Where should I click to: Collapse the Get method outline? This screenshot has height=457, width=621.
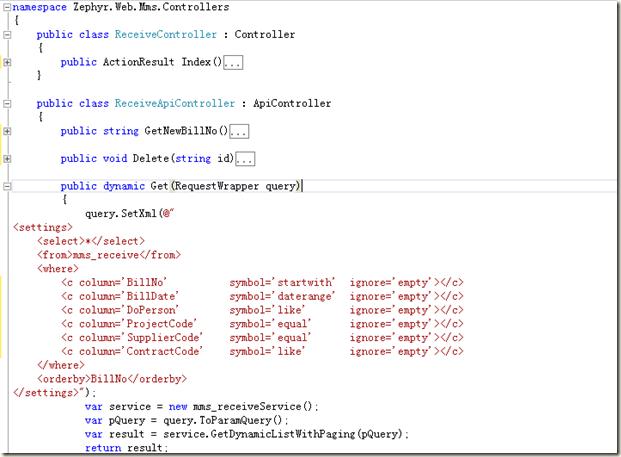8,186
